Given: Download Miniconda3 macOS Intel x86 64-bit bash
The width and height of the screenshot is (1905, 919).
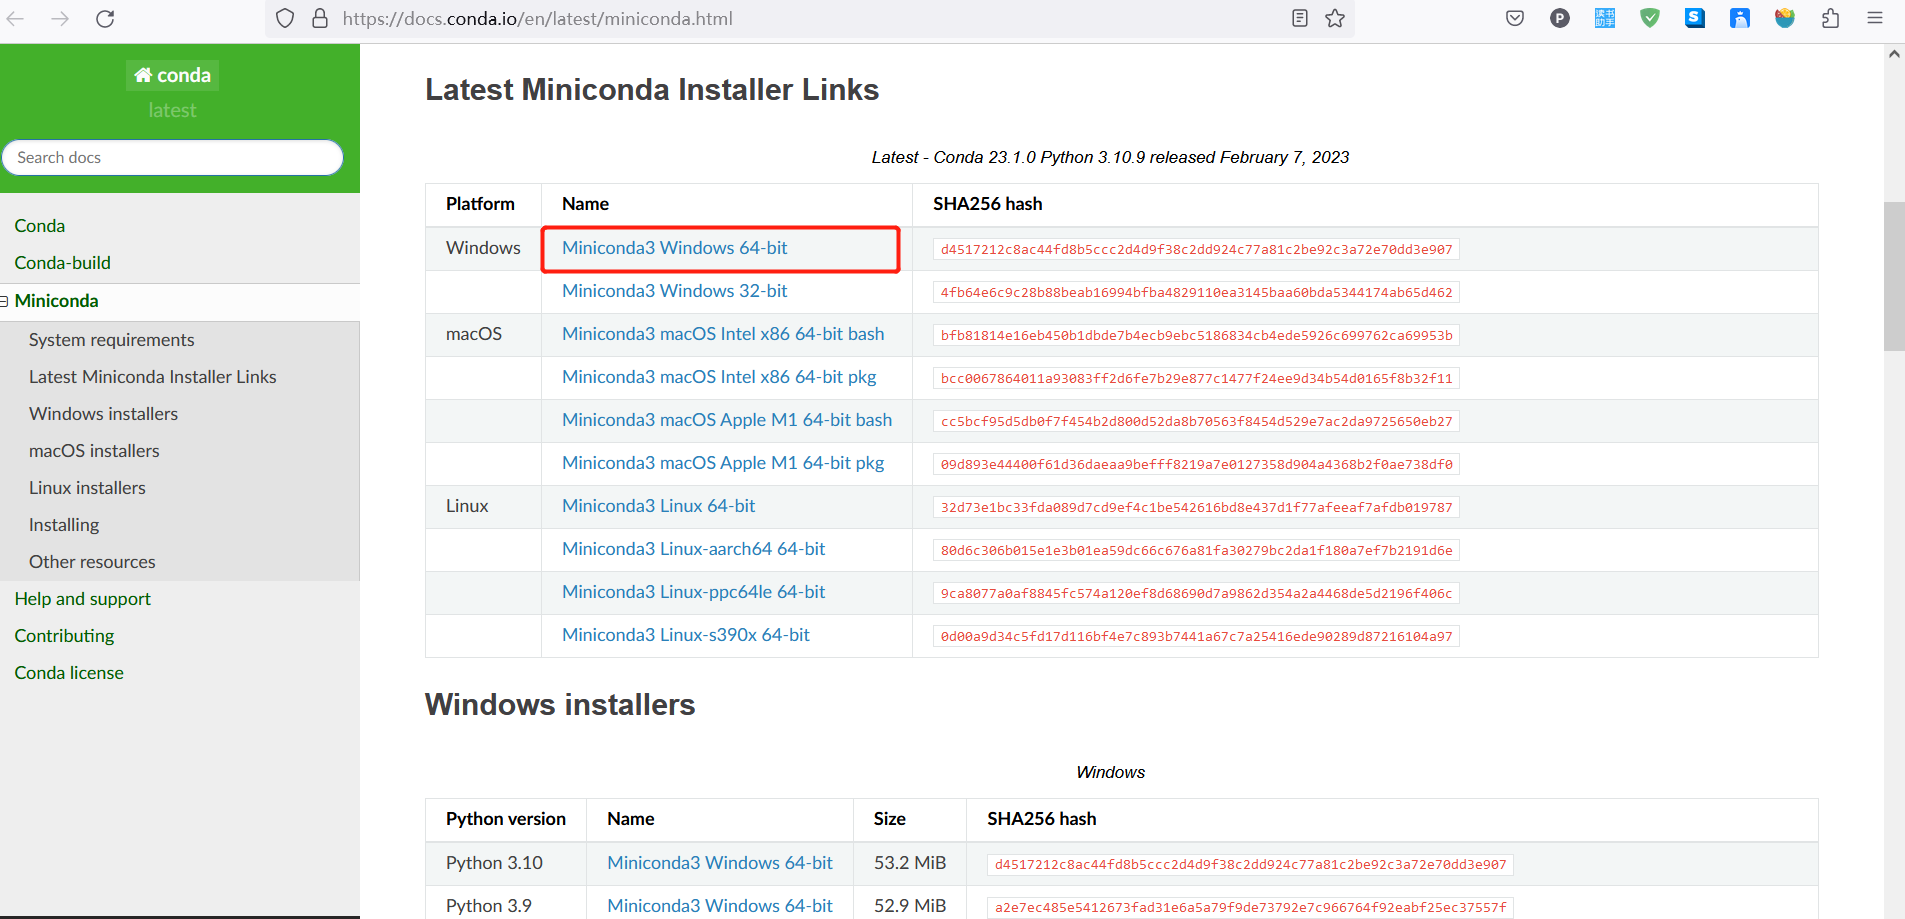Looking at the screenshot, I should coord(723,334).
